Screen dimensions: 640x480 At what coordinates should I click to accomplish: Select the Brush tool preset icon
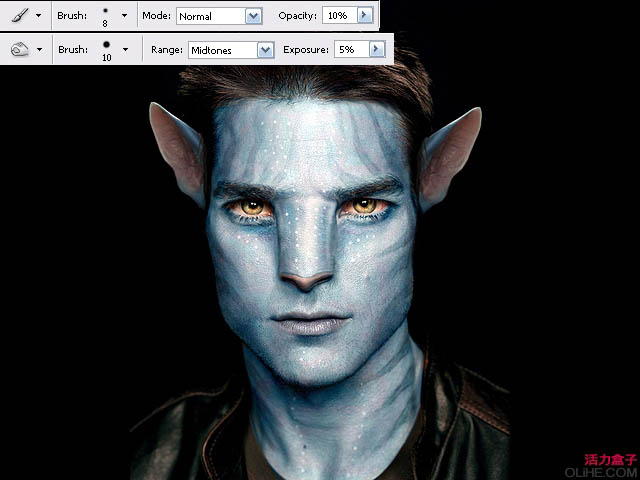point(20,16)
